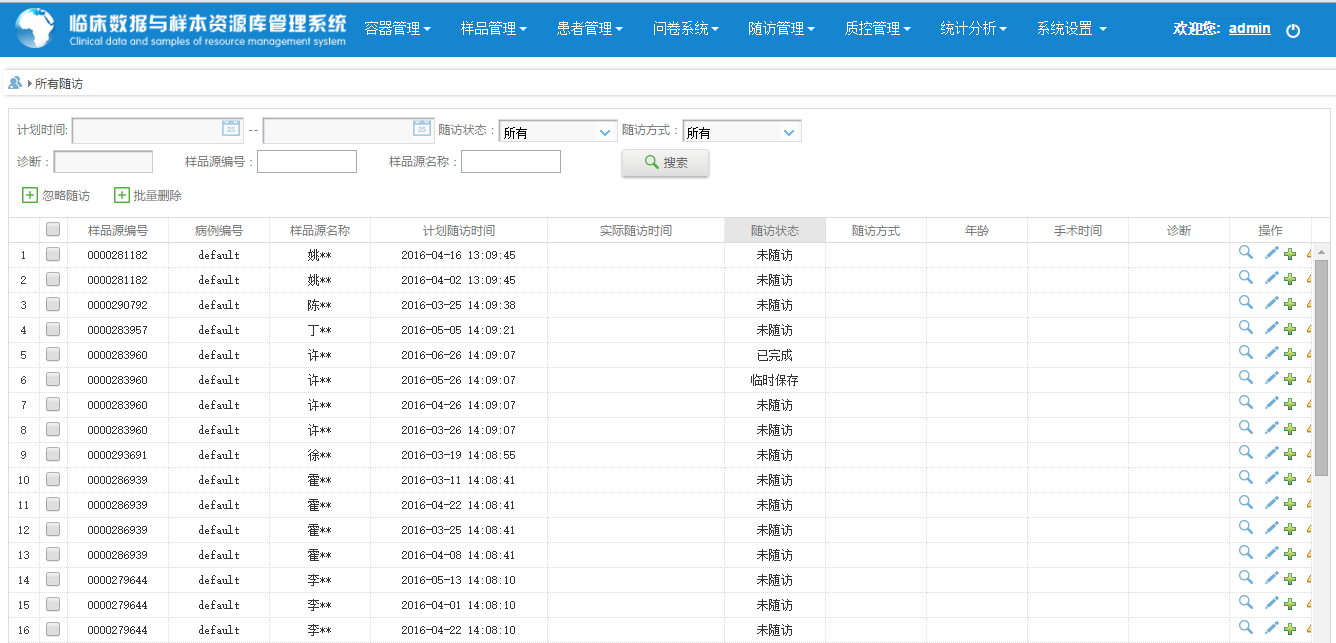The image size is (1336, 643).
Task: Focus the 诊断 filter input field
Action: click(103, 162)
